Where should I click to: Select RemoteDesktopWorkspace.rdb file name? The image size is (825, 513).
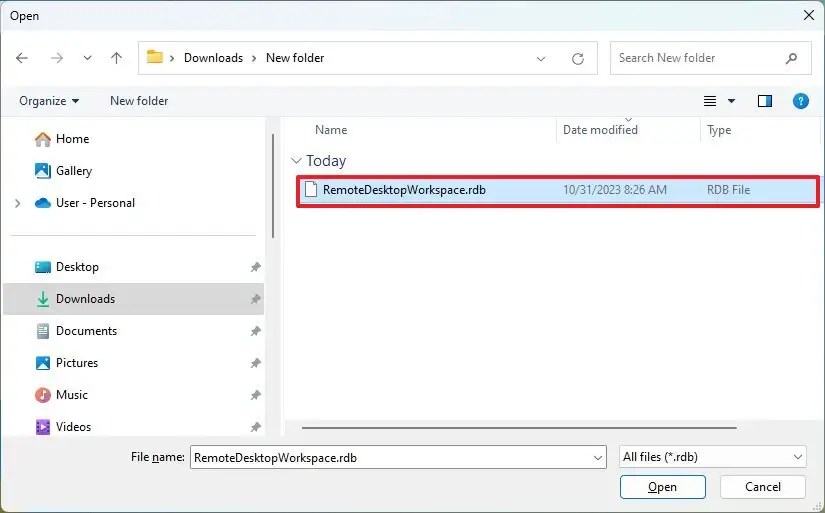click(404, 190)
